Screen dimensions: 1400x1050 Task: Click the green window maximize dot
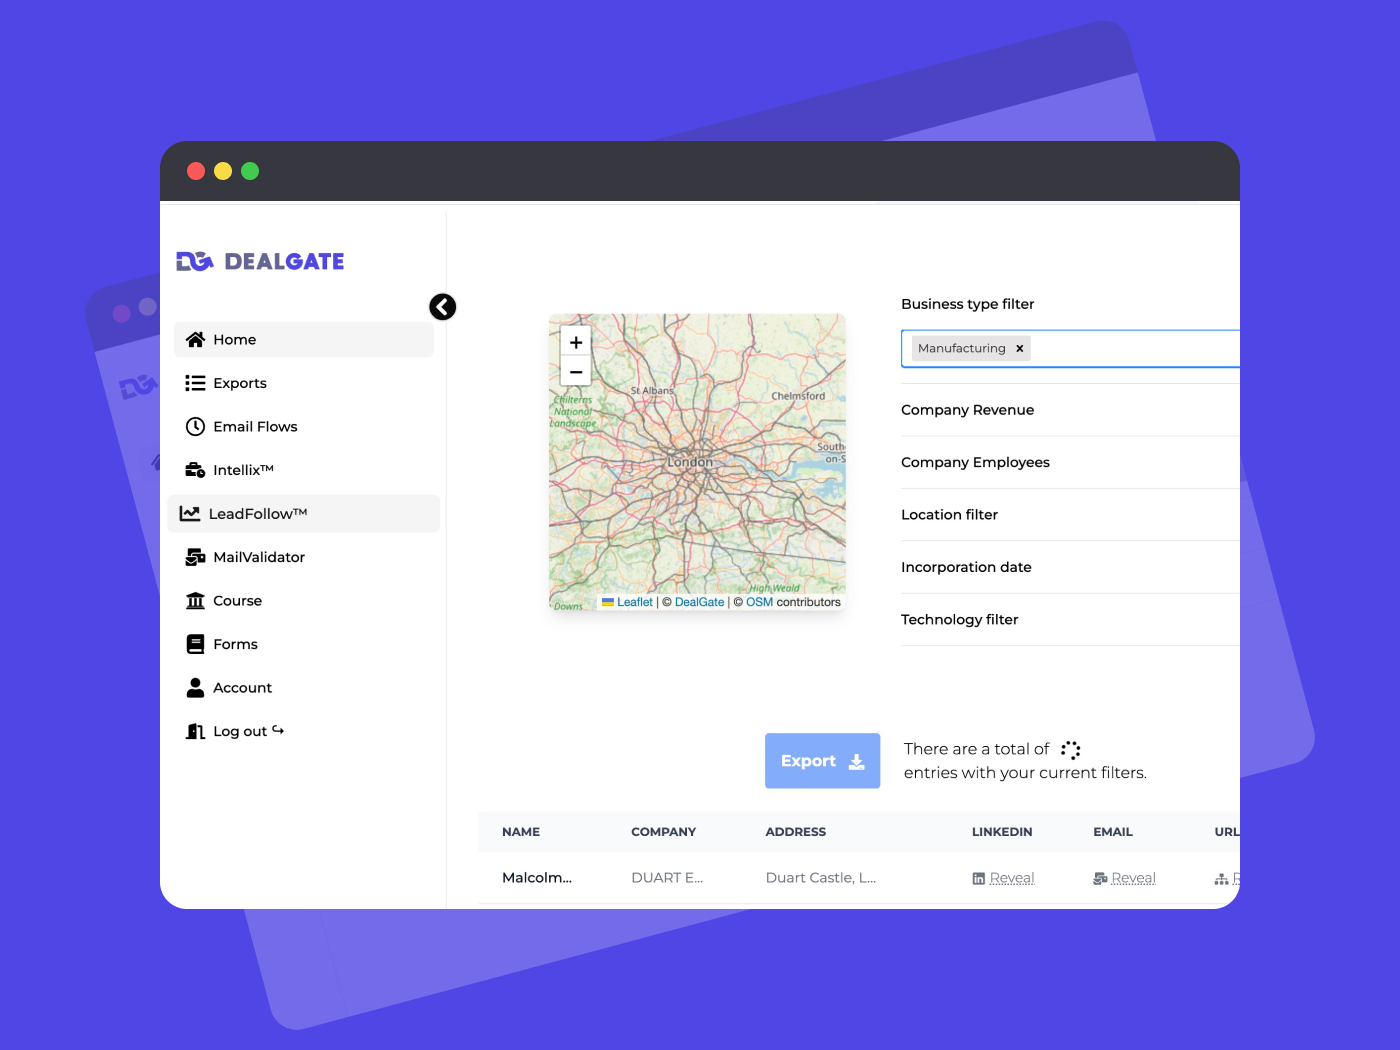click(250, 171)
